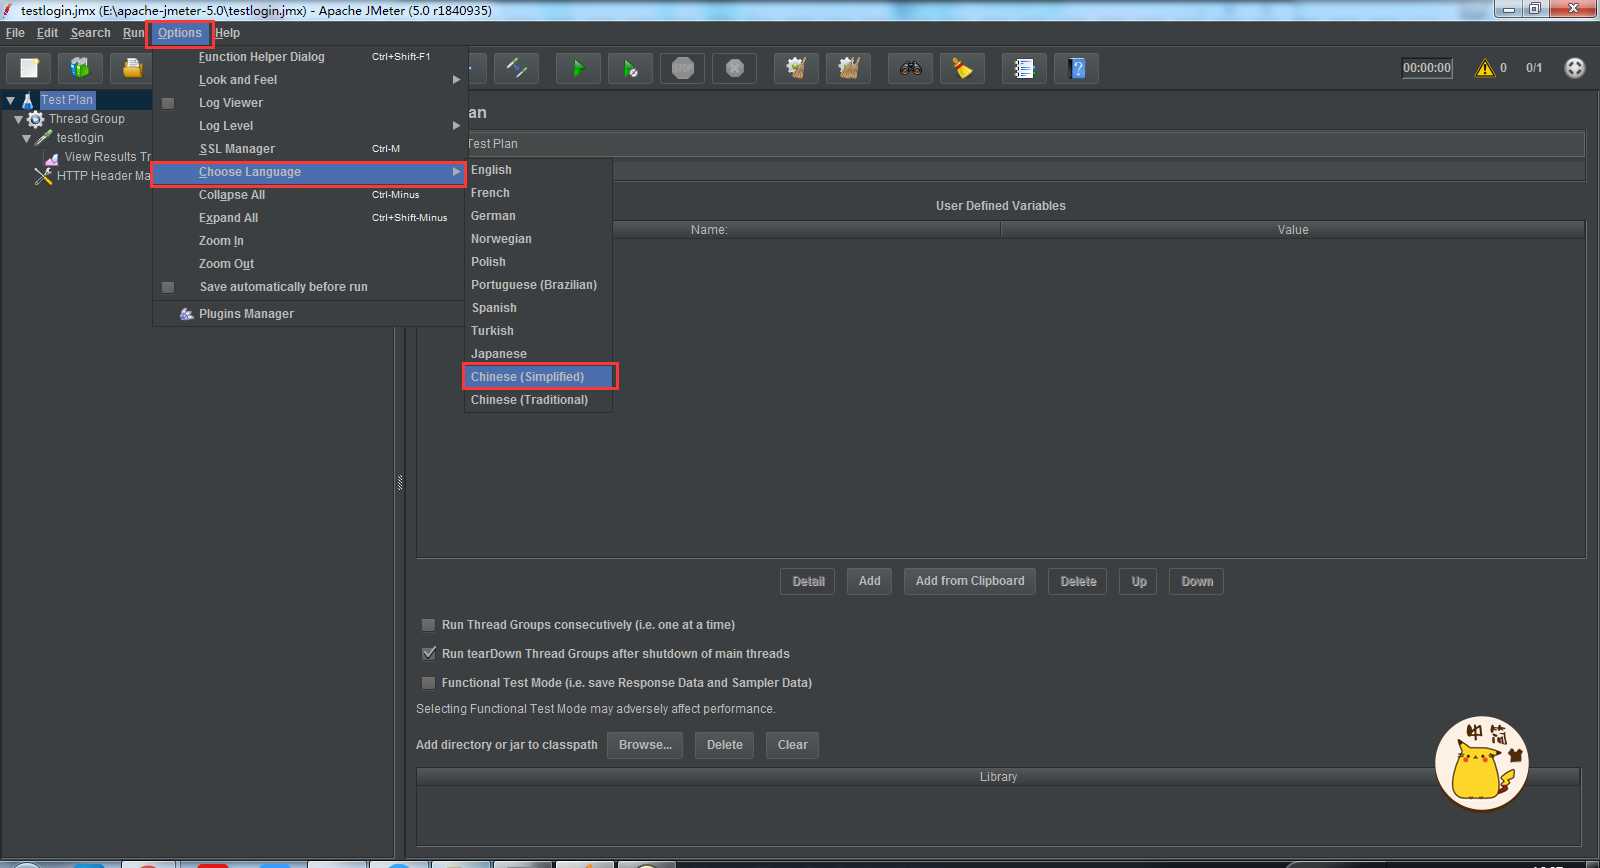Select the View Results Tree icon

[x=52, y=157]
